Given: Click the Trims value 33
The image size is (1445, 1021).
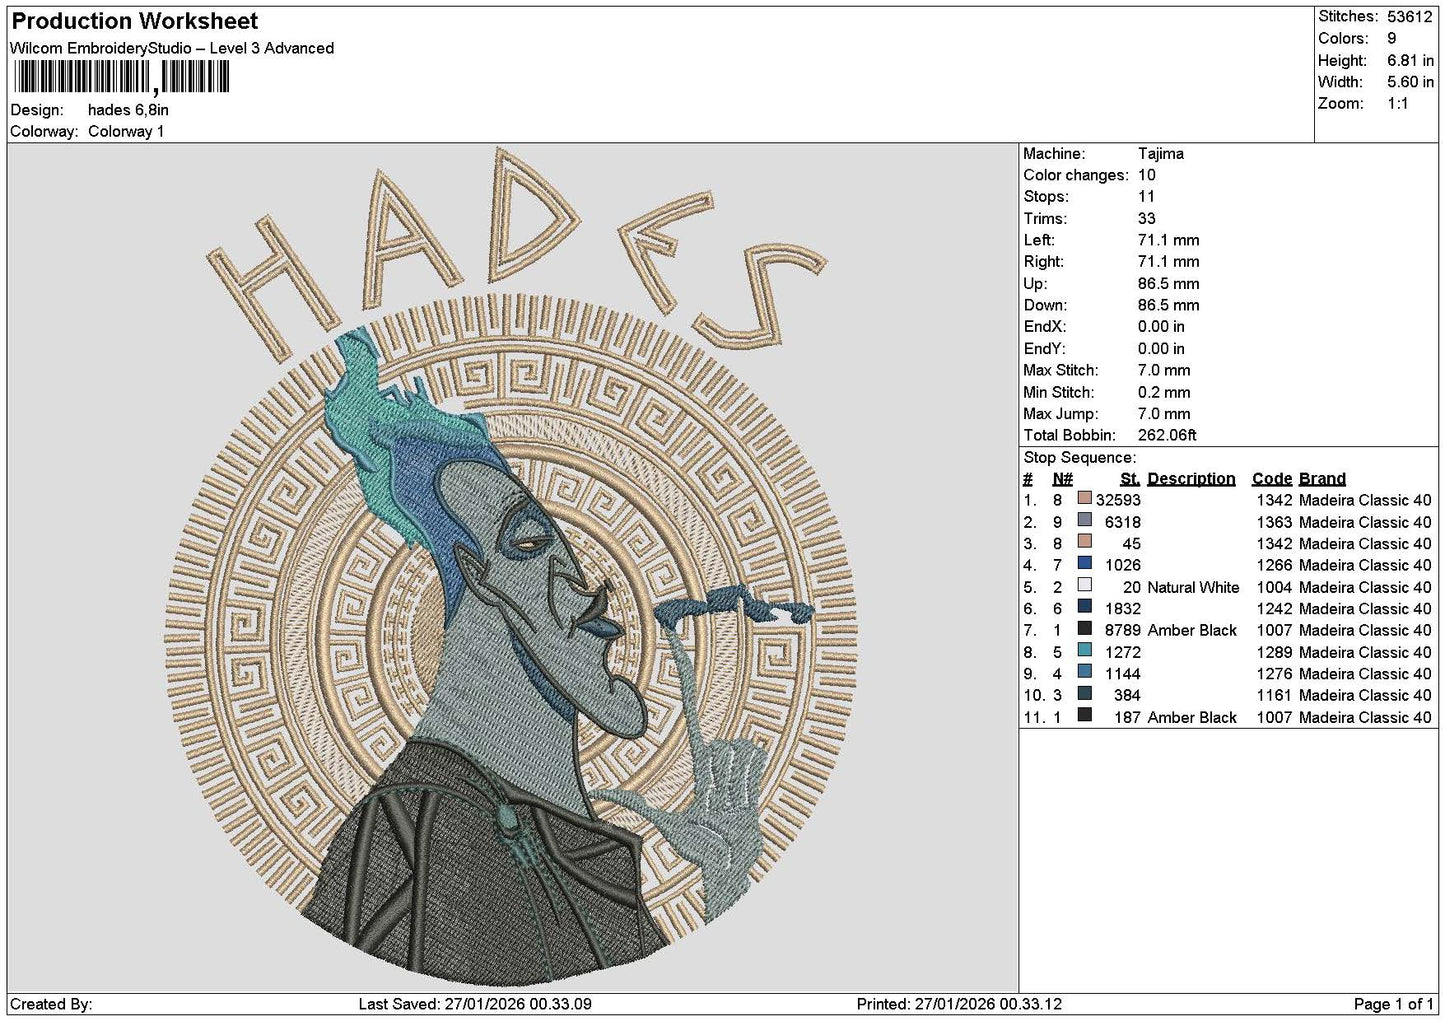Looking at the screenshot, I should pos(1146,219).
